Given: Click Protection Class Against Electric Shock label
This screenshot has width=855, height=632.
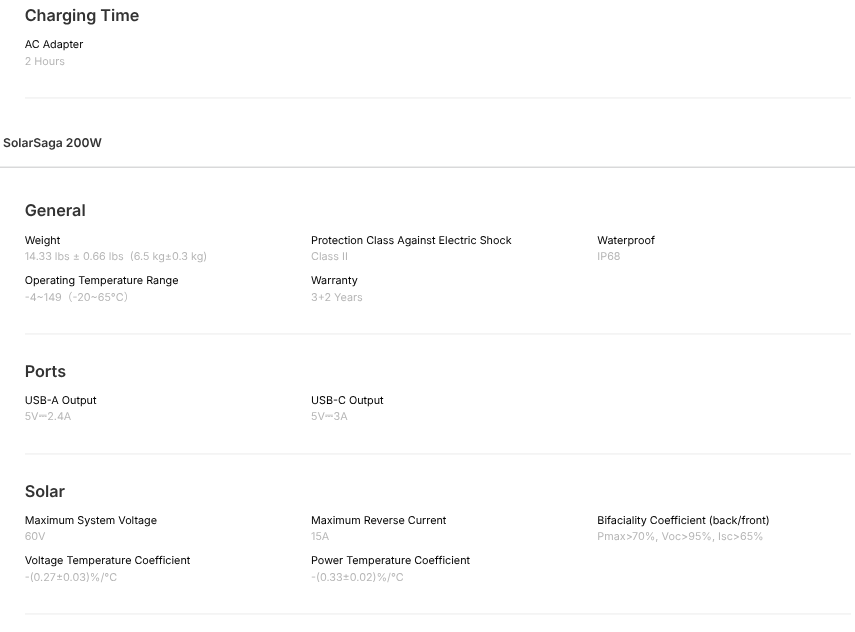Looking at the screenshot, I should [411, 240].
